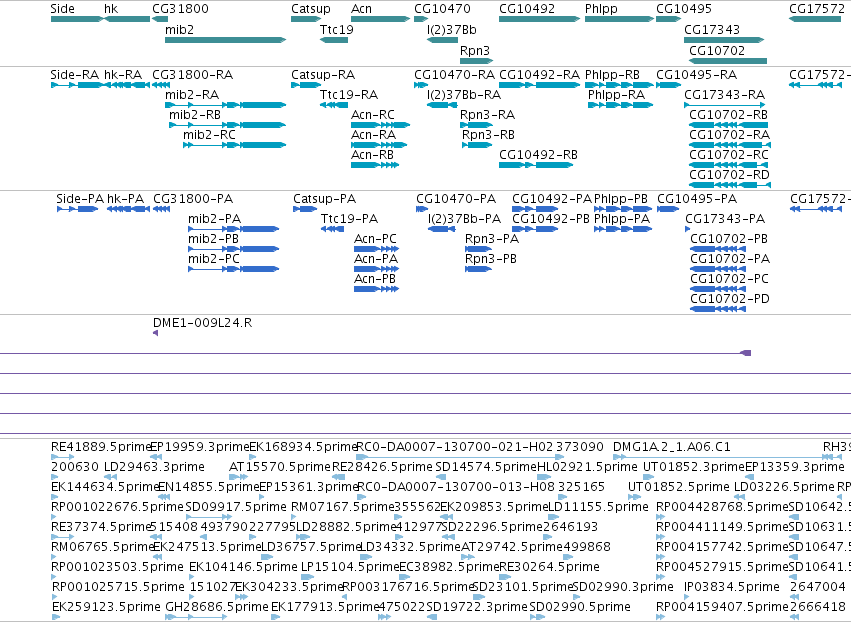Open the RC0-DA0007-130700-021-H02 EST
Image resolution: width=851 pixels, height=622 pixels.
pyautogui.click(x=460, y=457)
